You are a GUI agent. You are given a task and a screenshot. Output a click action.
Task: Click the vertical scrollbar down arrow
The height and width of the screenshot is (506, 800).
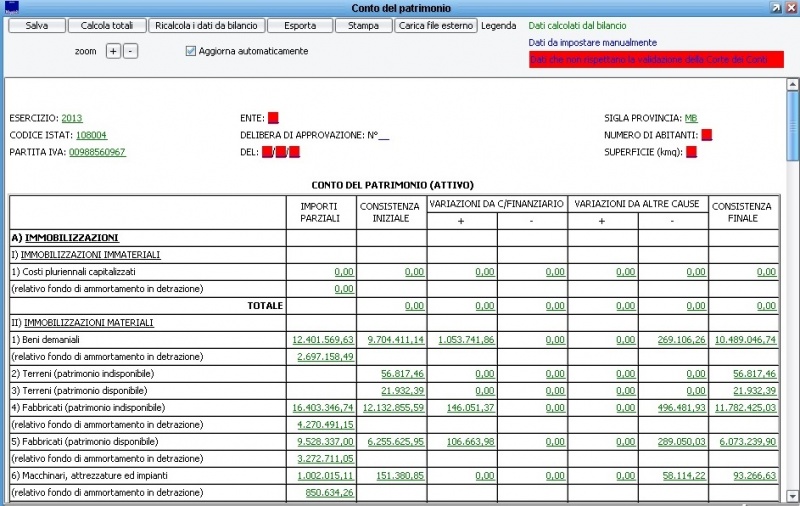pyautogui.click(x=792, y=499)
